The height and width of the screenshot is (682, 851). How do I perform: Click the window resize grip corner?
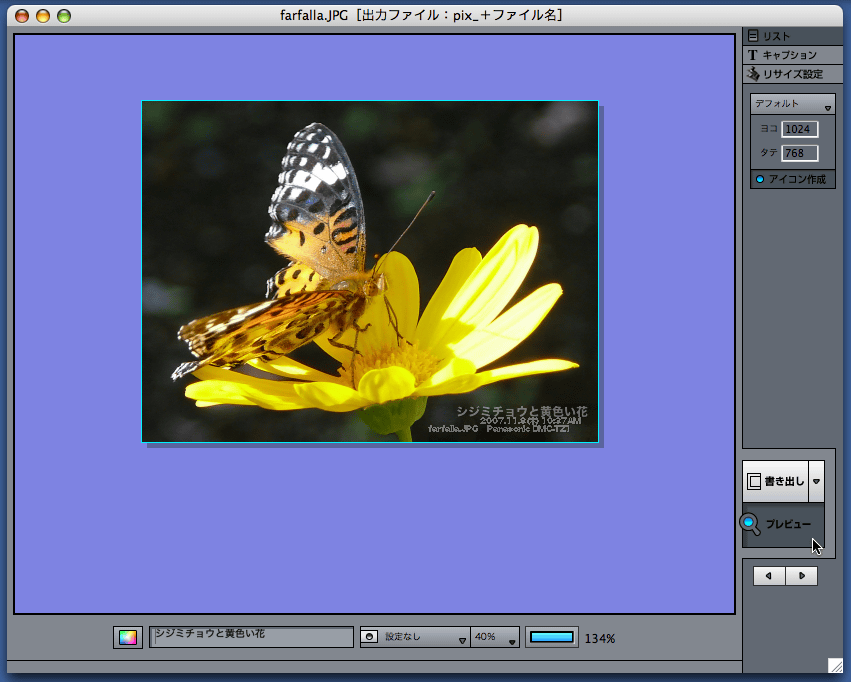coord(835,665)
